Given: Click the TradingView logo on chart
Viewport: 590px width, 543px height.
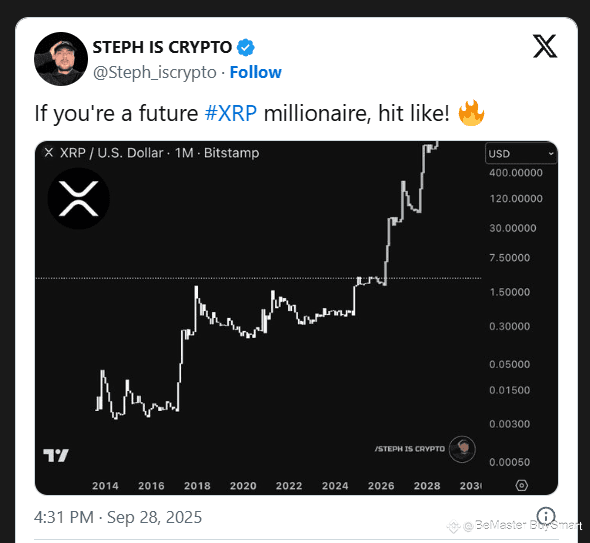Looking at the screenshot, I should pos(56,455).
